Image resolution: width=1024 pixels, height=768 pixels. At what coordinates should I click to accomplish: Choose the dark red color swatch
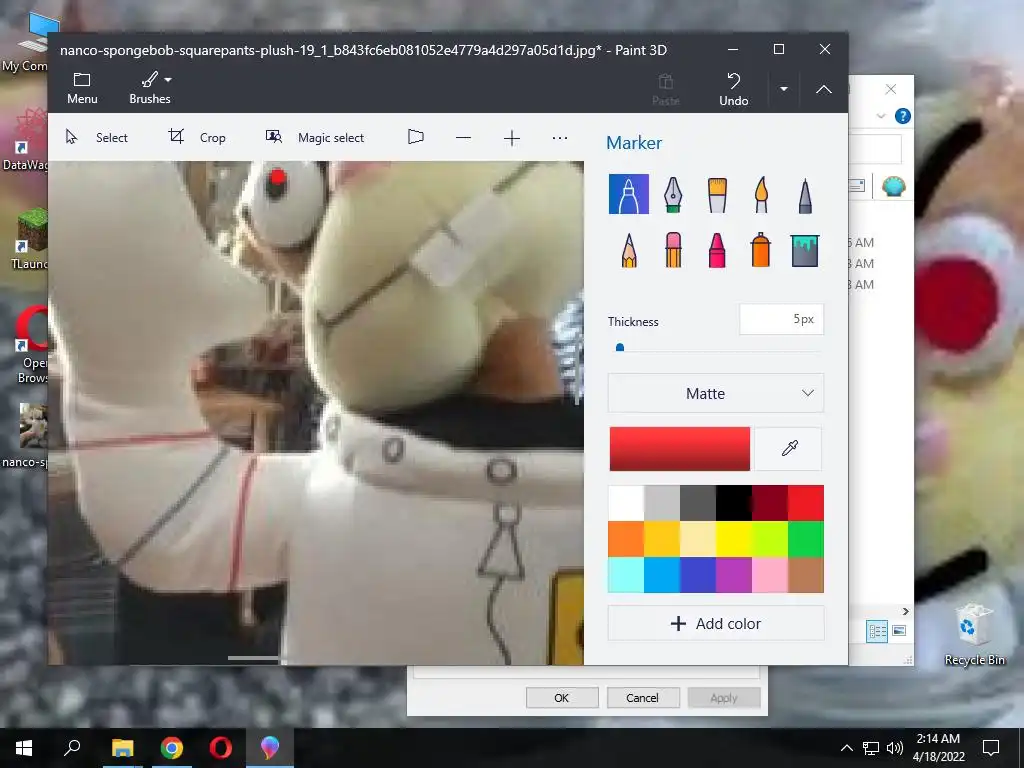coord(769,503)
